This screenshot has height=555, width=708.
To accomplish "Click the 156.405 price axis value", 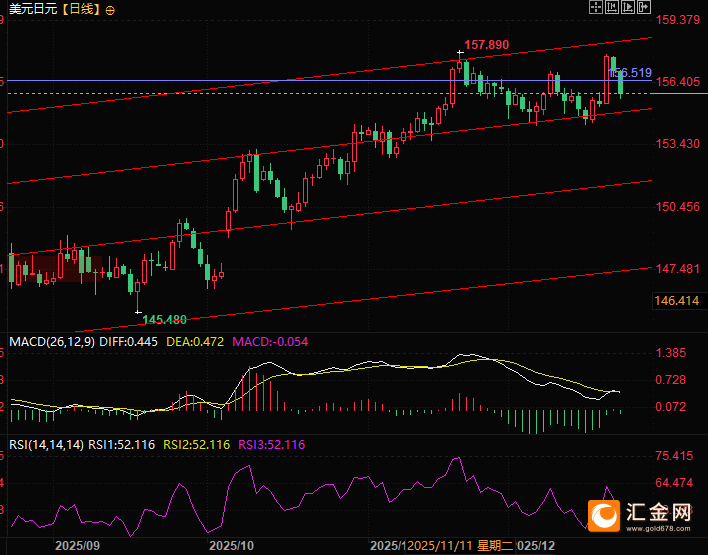I will pyautogui.click(x=678, y=82).
